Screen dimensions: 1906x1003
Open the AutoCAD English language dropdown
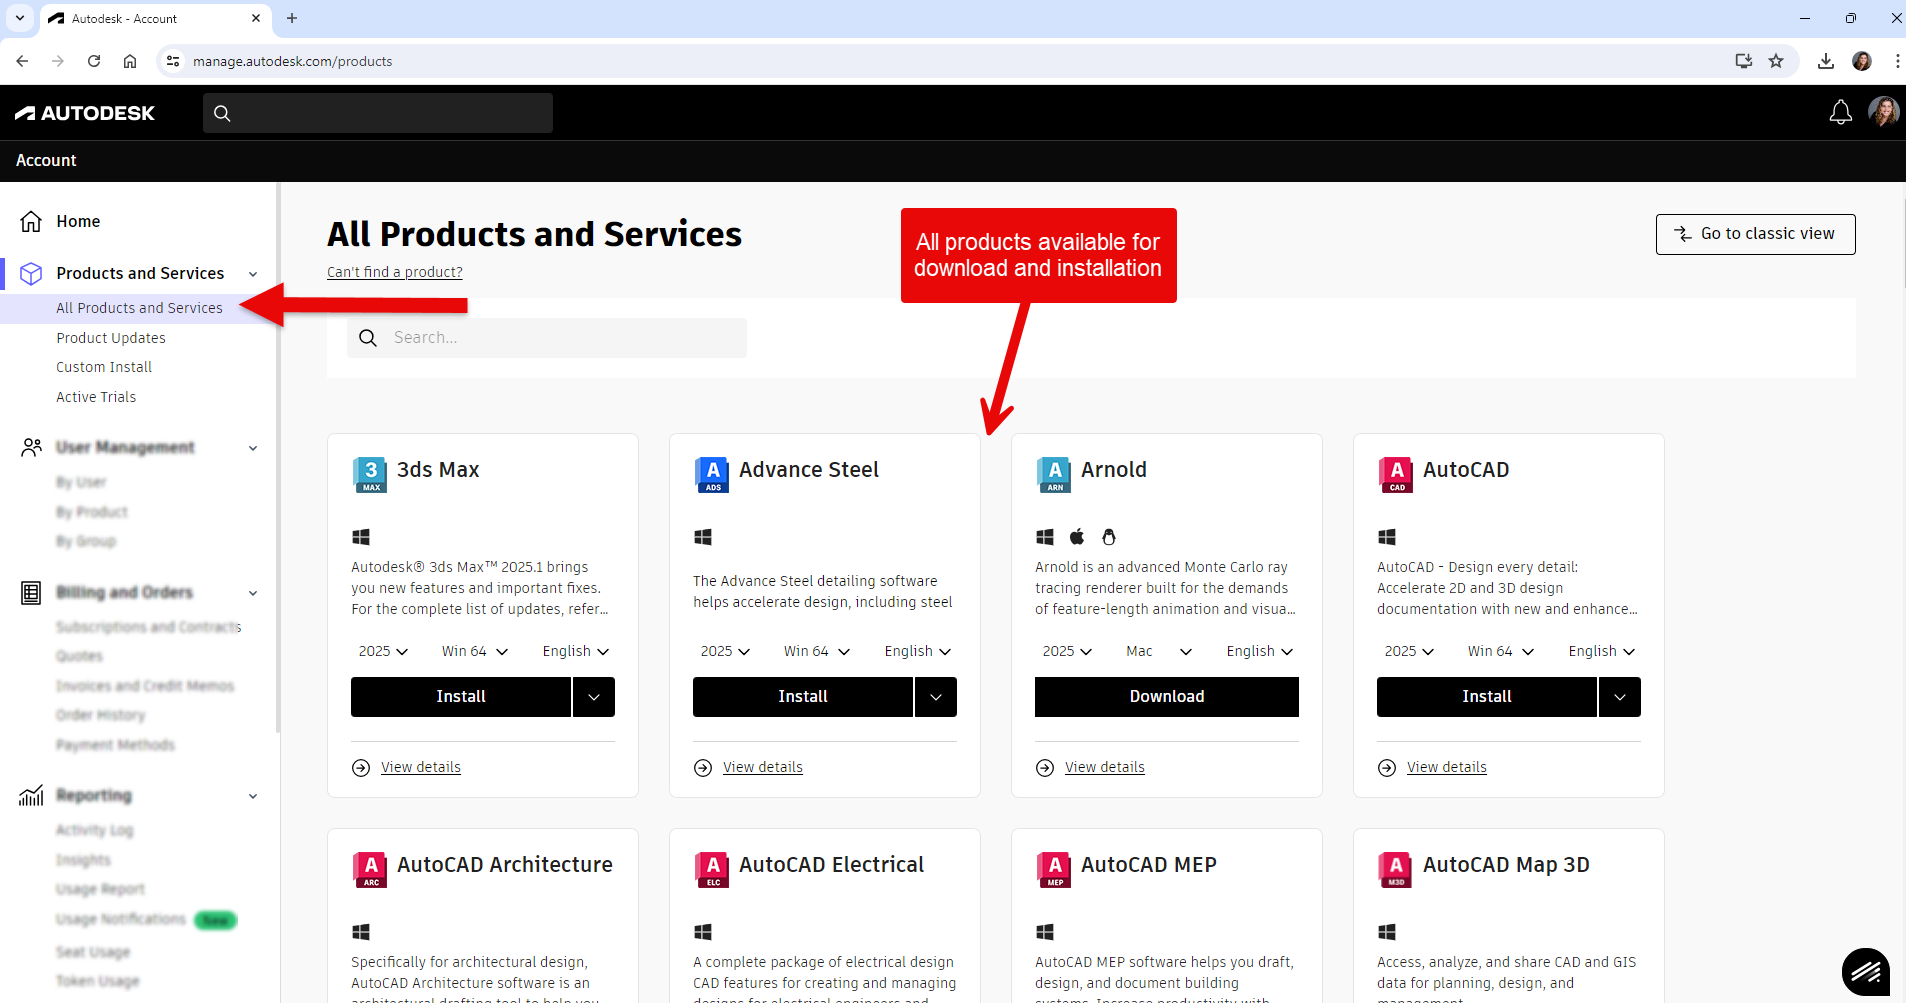[1602, 651]
